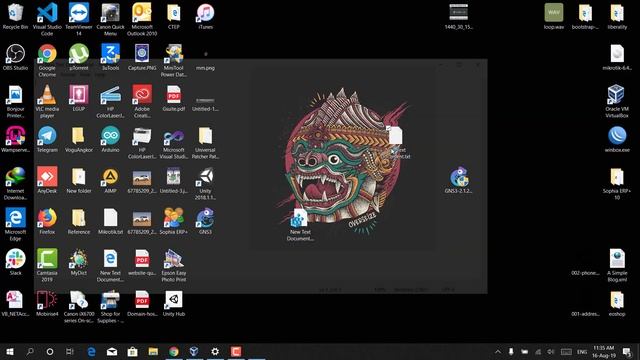Open Wampserver desktop shortcut
640x360 pixels.
coord(15,139)
